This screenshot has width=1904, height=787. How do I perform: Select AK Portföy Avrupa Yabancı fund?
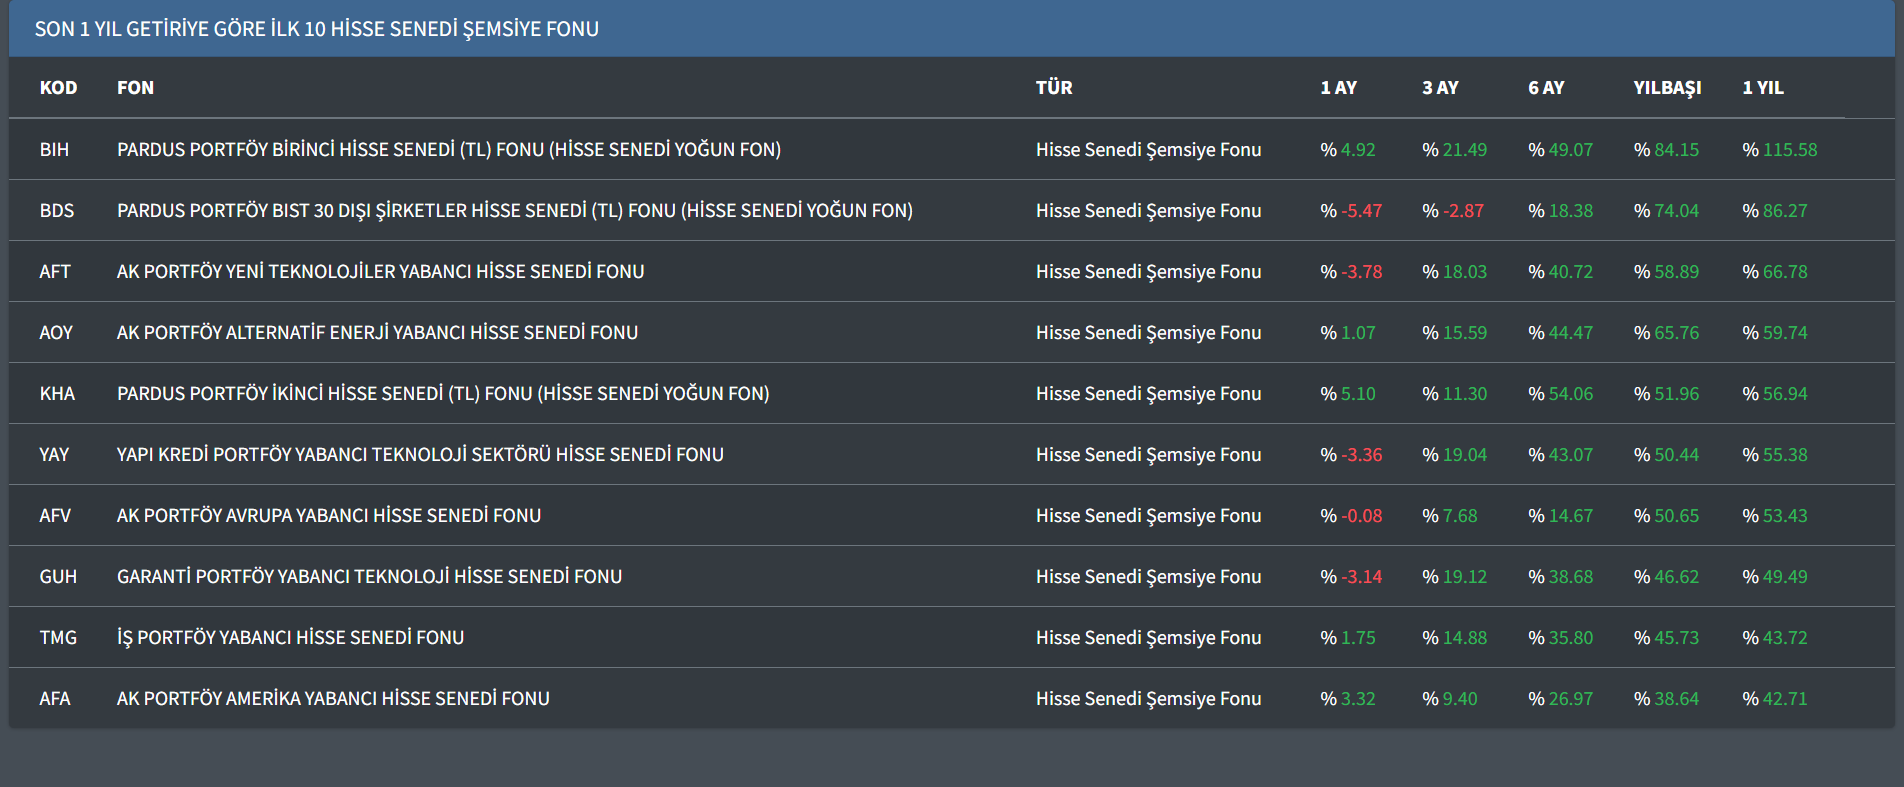tap(328, 516)
